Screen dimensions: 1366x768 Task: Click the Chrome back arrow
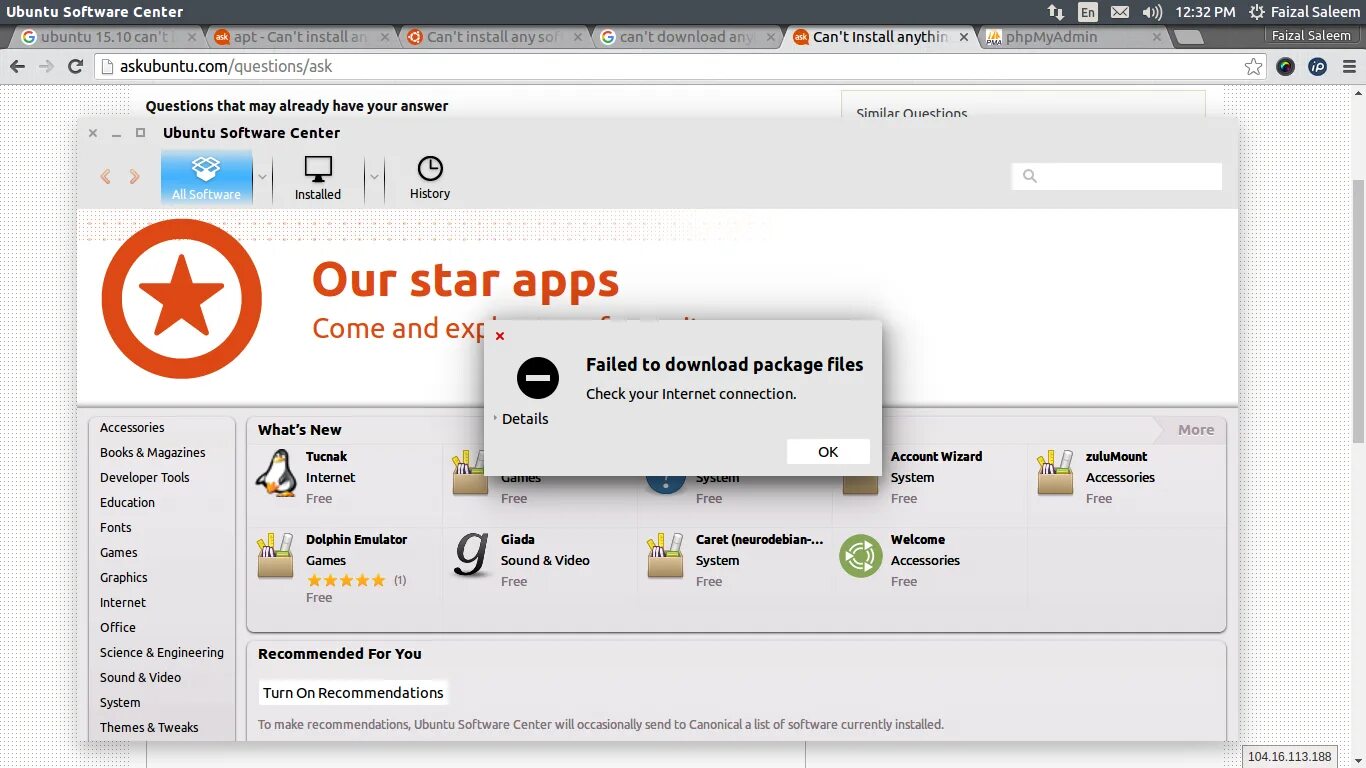pyautogui.click(x=17, y=66)
